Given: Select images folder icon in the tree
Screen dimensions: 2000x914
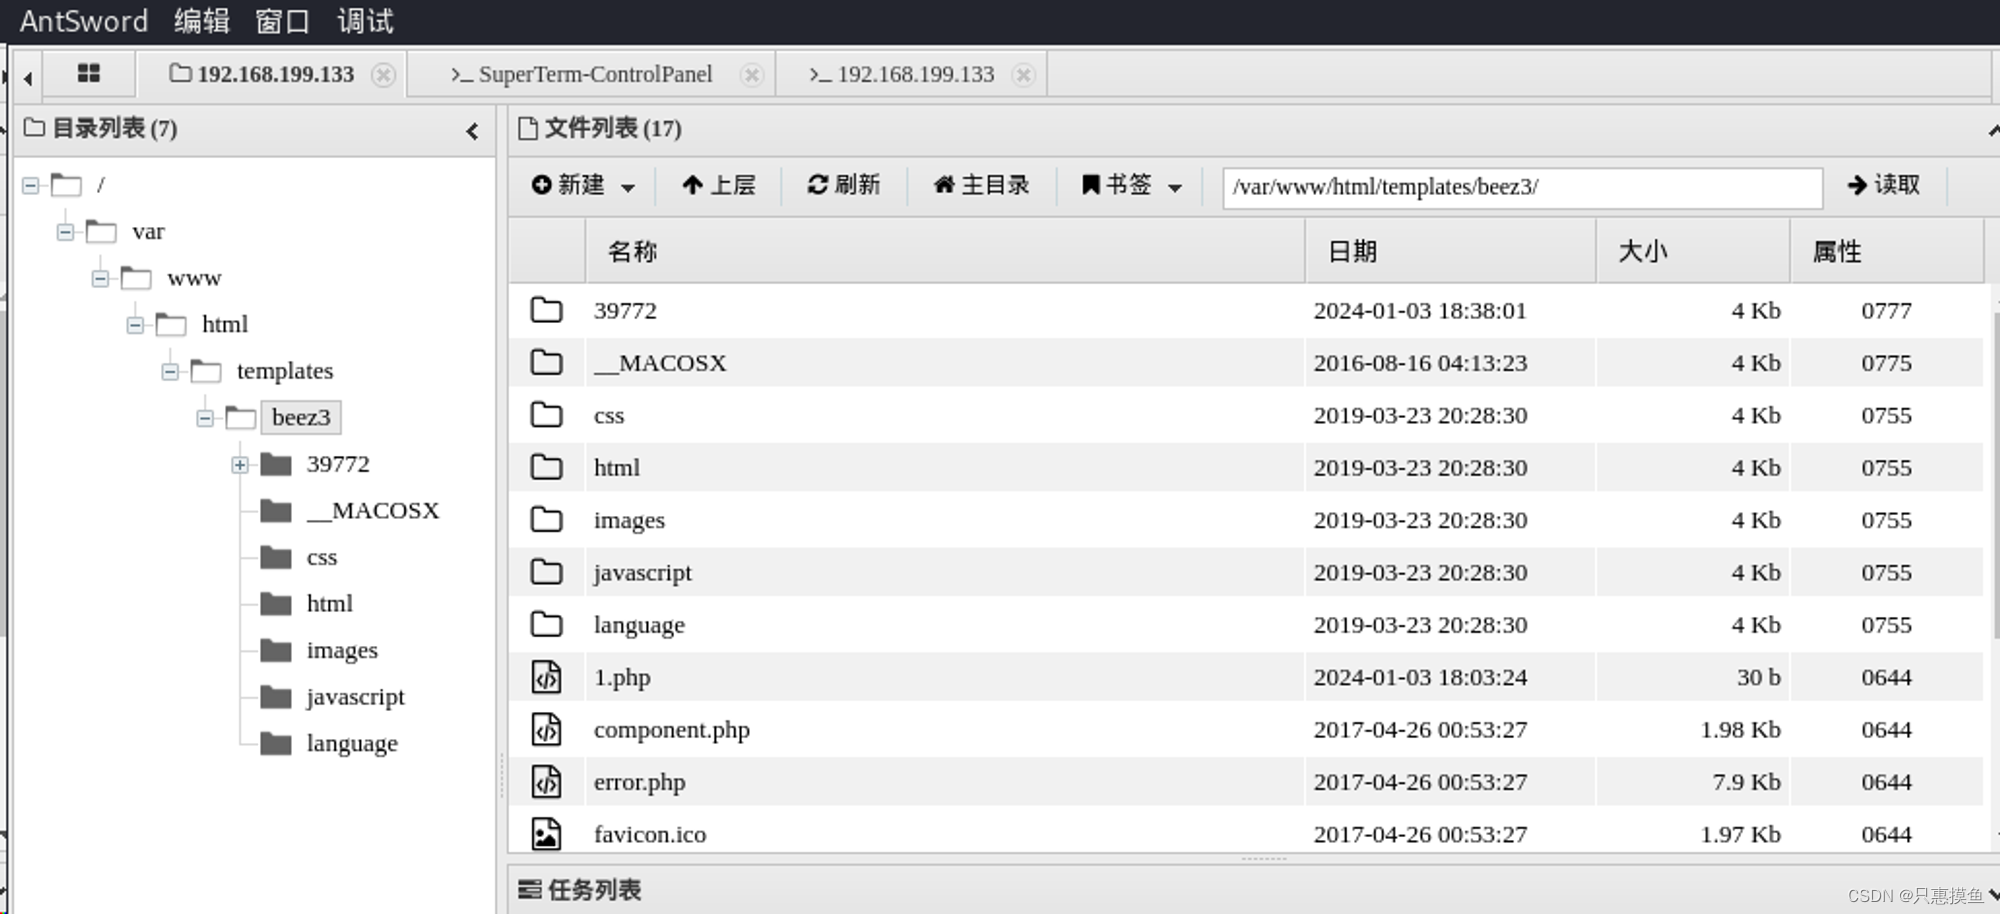Looking at the screenshot, I should [276, 650].
